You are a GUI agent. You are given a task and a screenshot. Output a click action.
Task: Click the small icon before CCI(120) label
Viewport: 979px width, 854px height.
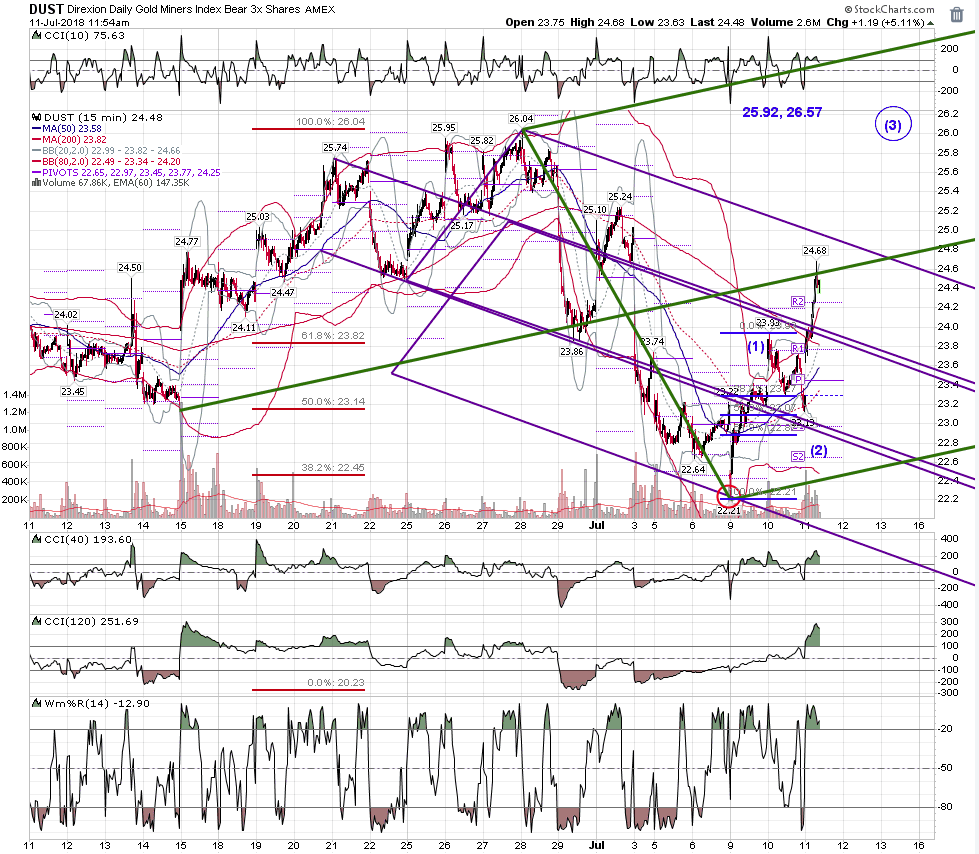(x=36, y=622)
